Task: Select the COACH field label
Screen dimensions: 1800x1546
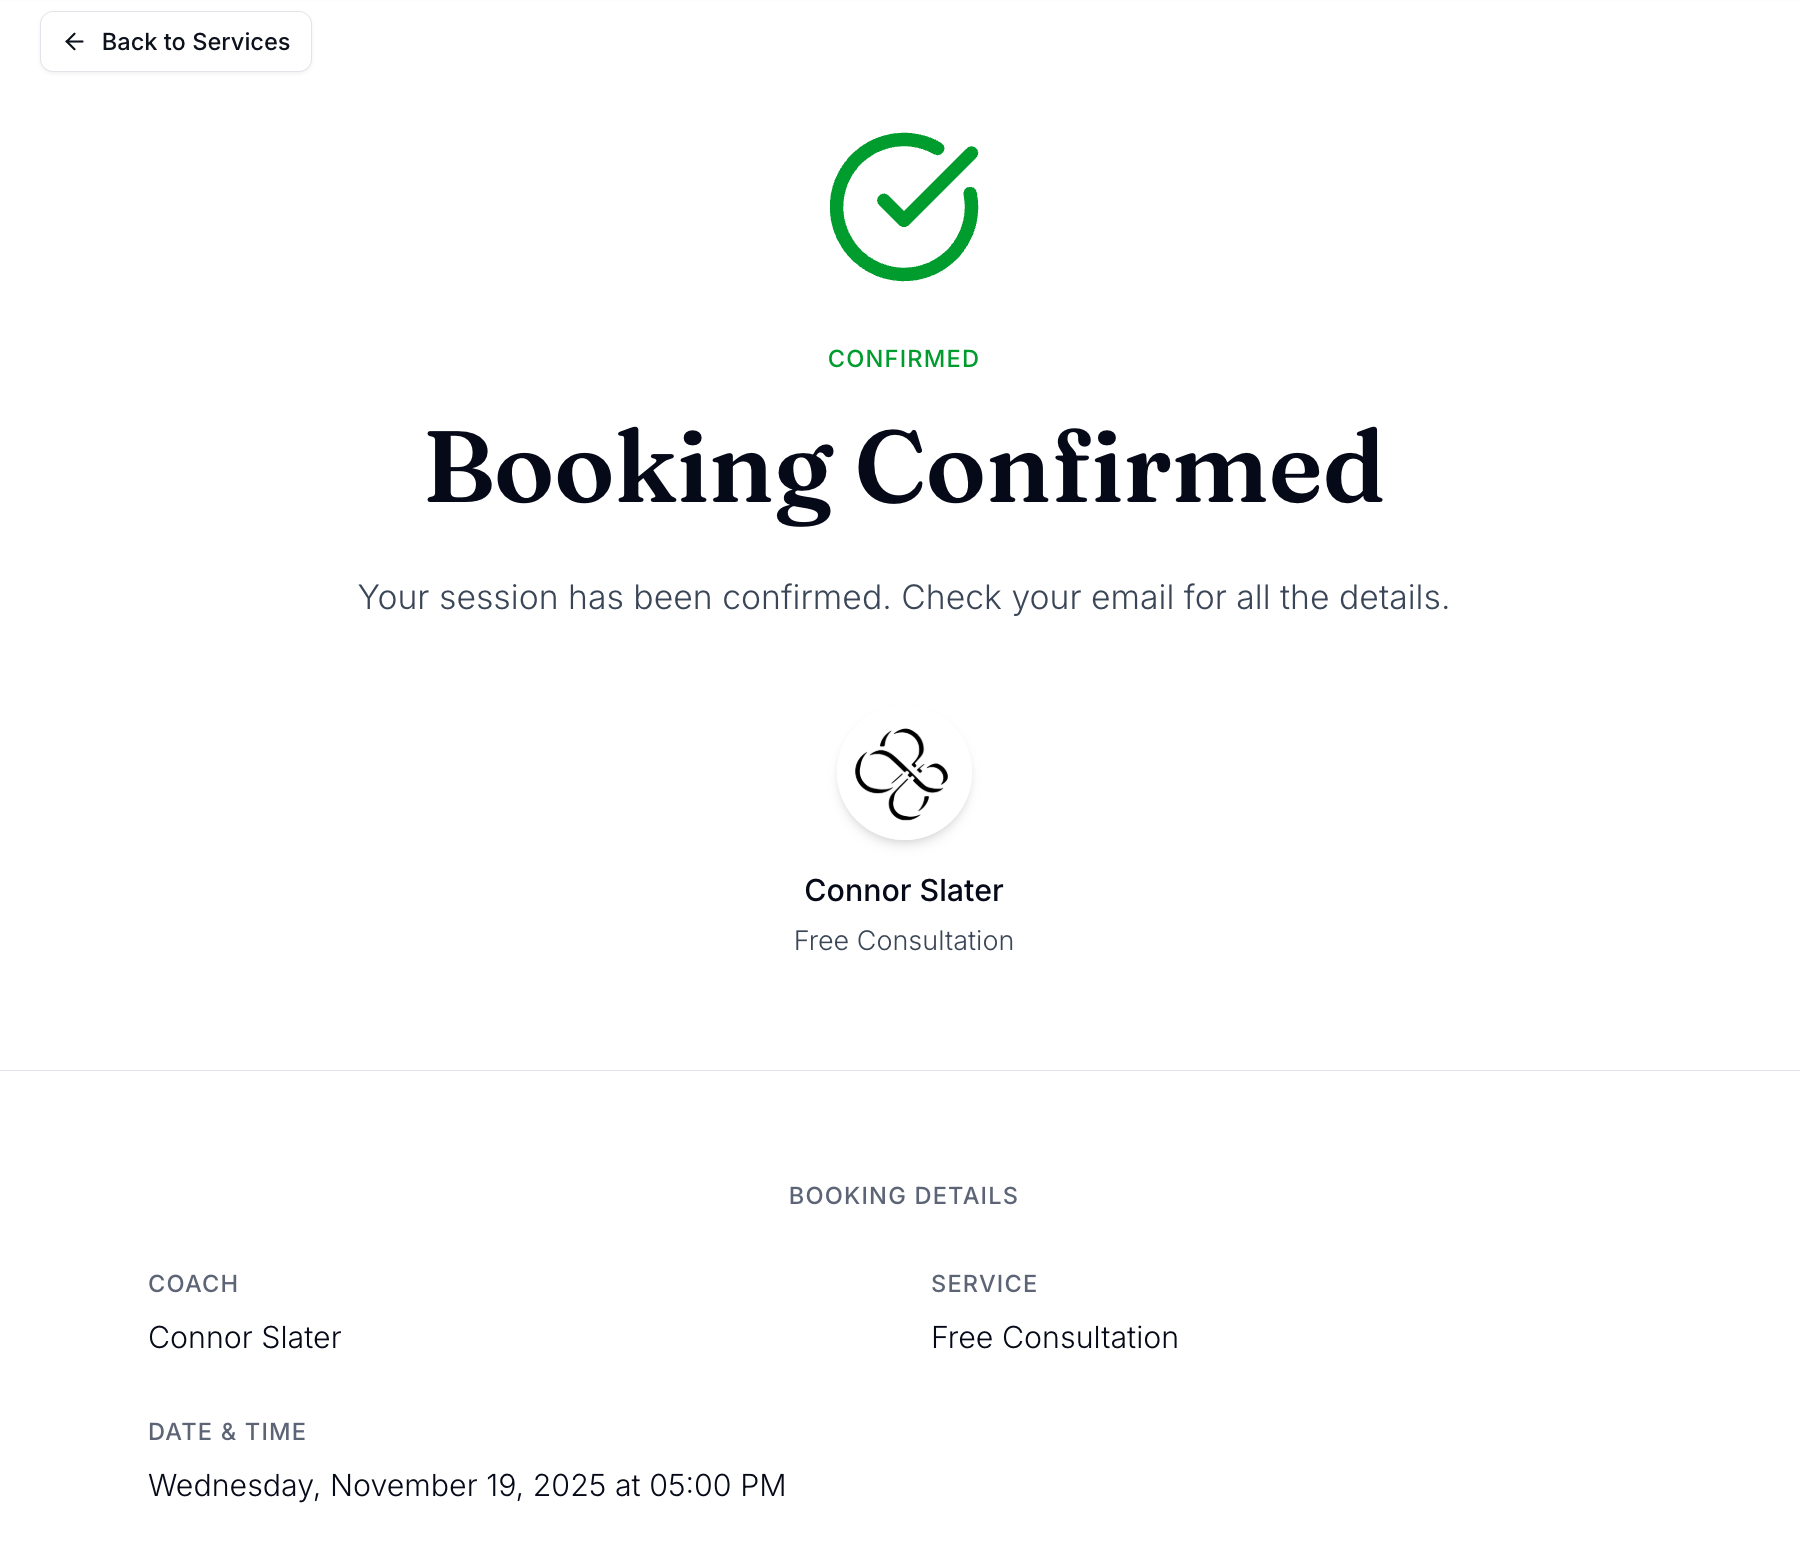Action: 193,1283
